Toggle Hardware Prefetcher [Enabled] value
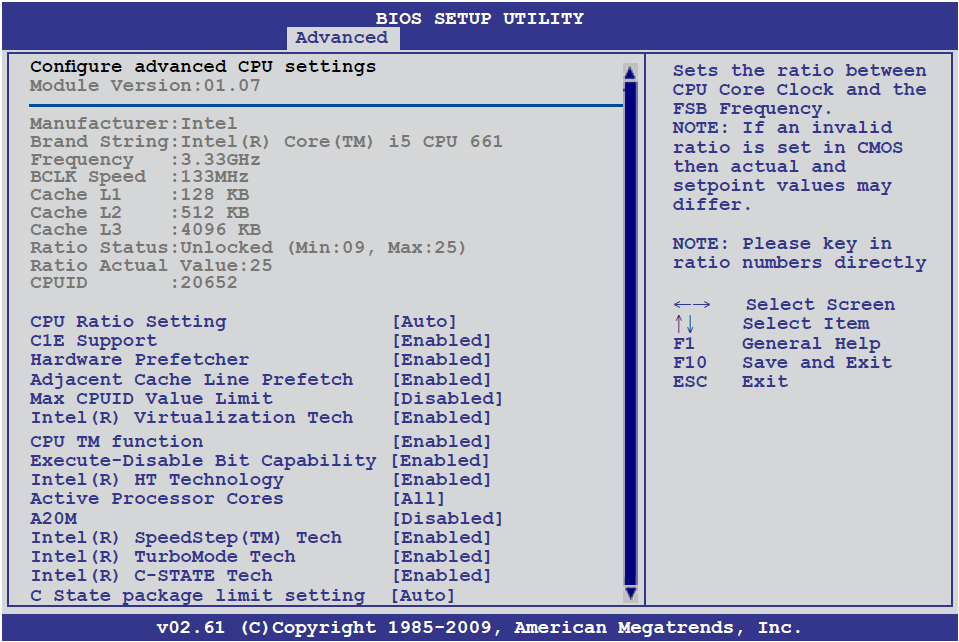Image resolution: width=959 pixels, height=642 pixels. [442, 360]
